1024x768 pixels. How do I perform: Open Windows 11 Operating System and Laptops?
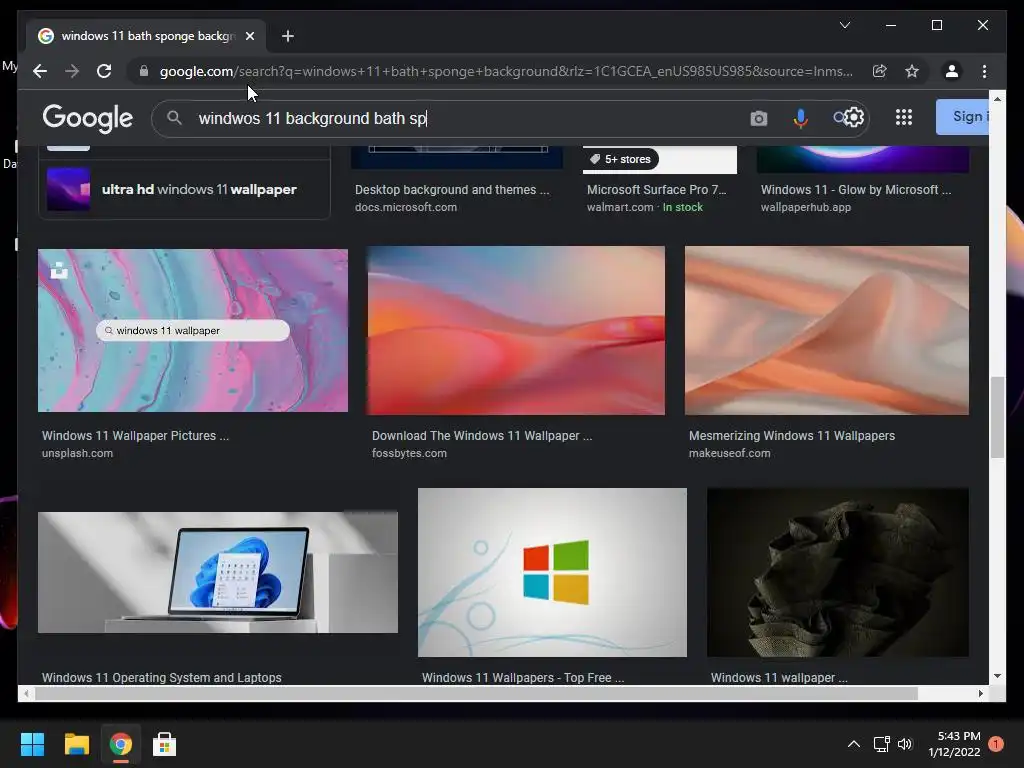(x=161, y=677)
